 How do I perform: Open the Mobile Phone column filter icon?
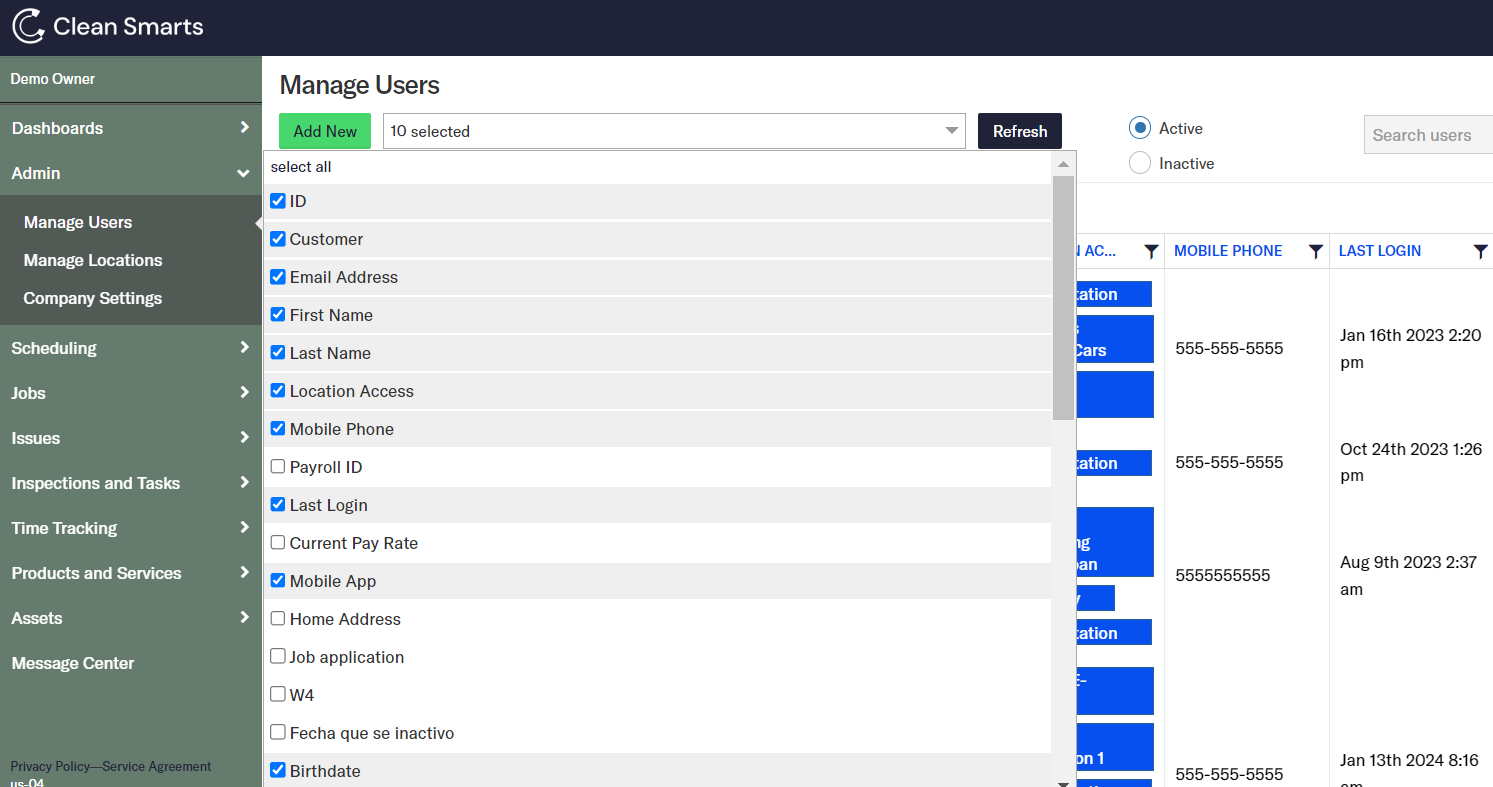(1316, 251)
